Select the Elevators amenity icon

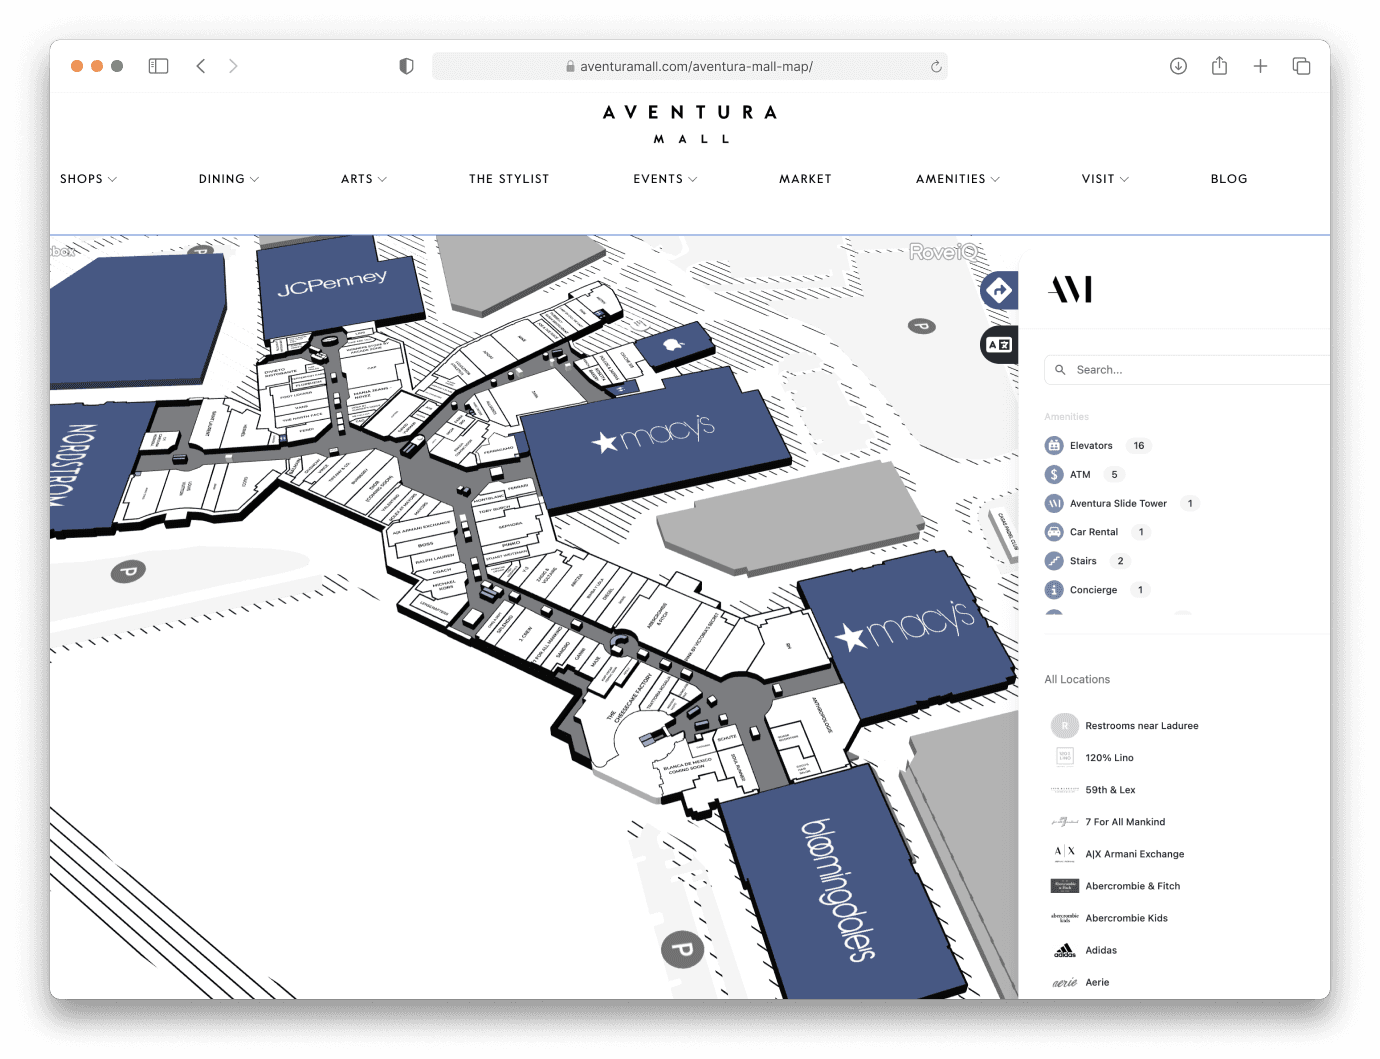1054,446
